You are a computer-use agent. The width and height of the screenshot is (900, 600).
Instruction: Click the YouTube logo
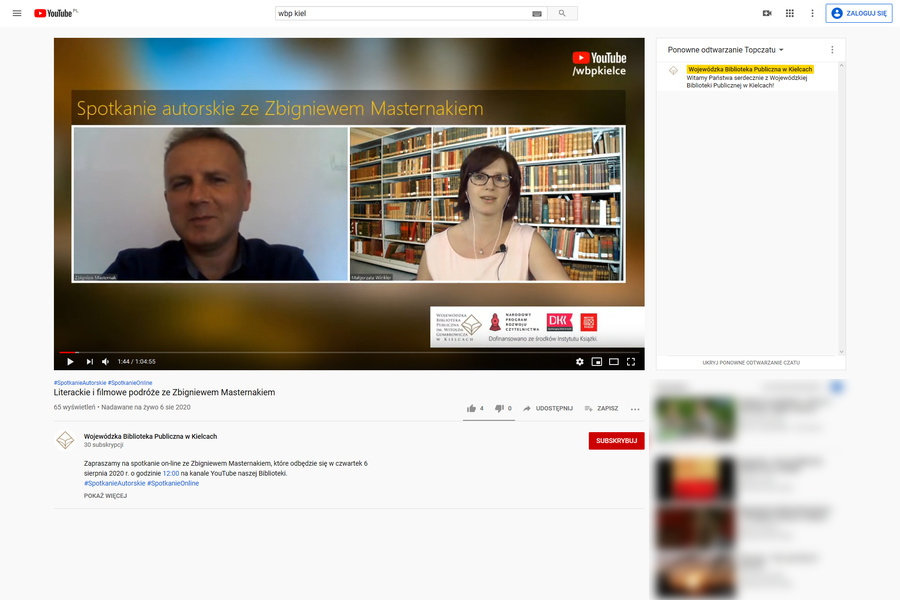pos(55,13)
